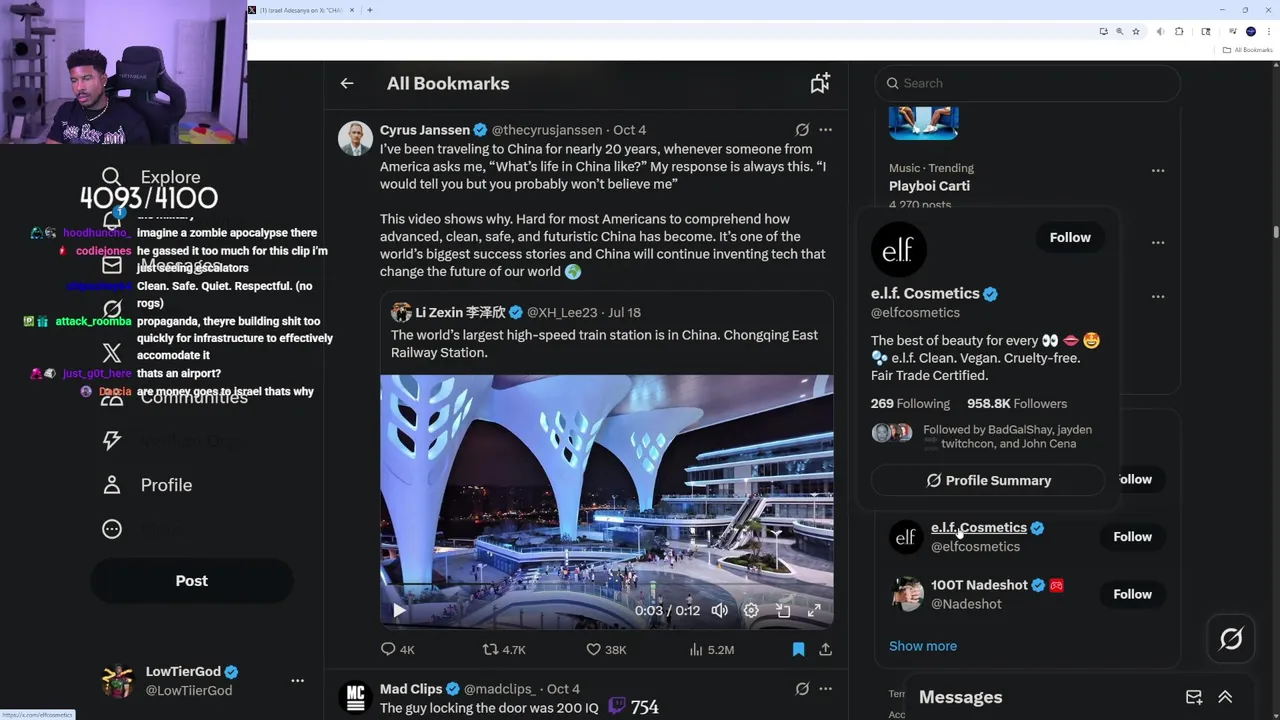This screenshot has width=1280, height=720.
Task: Open the Grok icon in the sidebar
Action: pos(112,309)
